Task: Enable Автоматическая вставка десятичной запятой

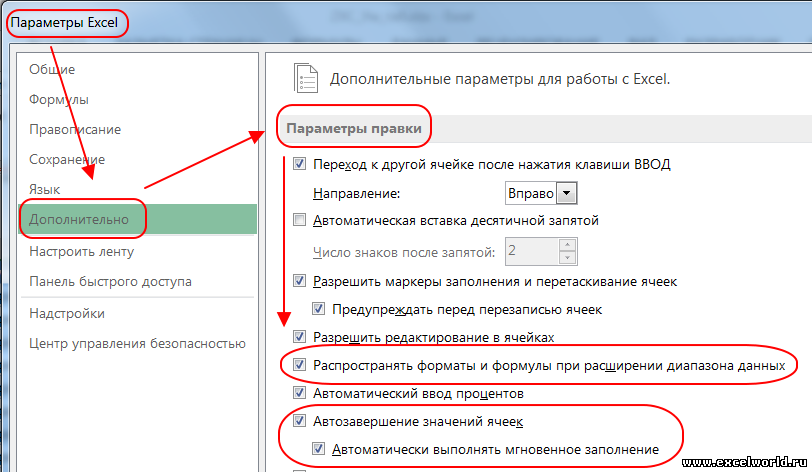Action: tap(299, 220)
